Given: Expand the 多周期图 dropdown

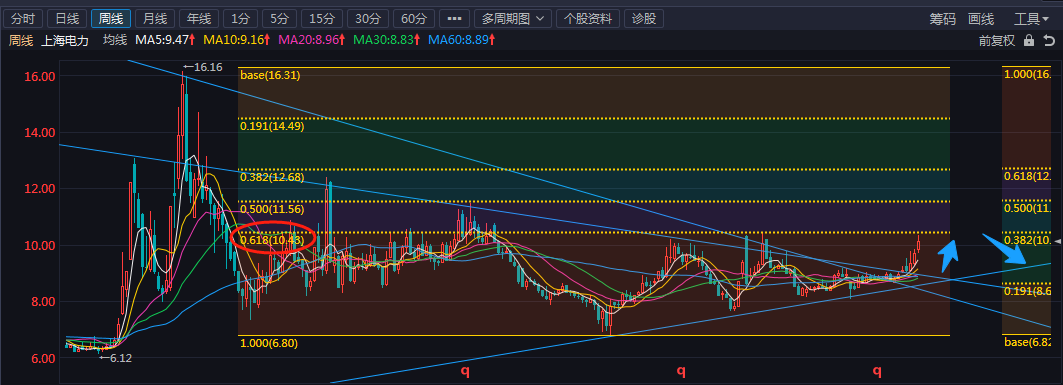Looking at the screenshot, I should pyautogui.click(x=513, y=18).
